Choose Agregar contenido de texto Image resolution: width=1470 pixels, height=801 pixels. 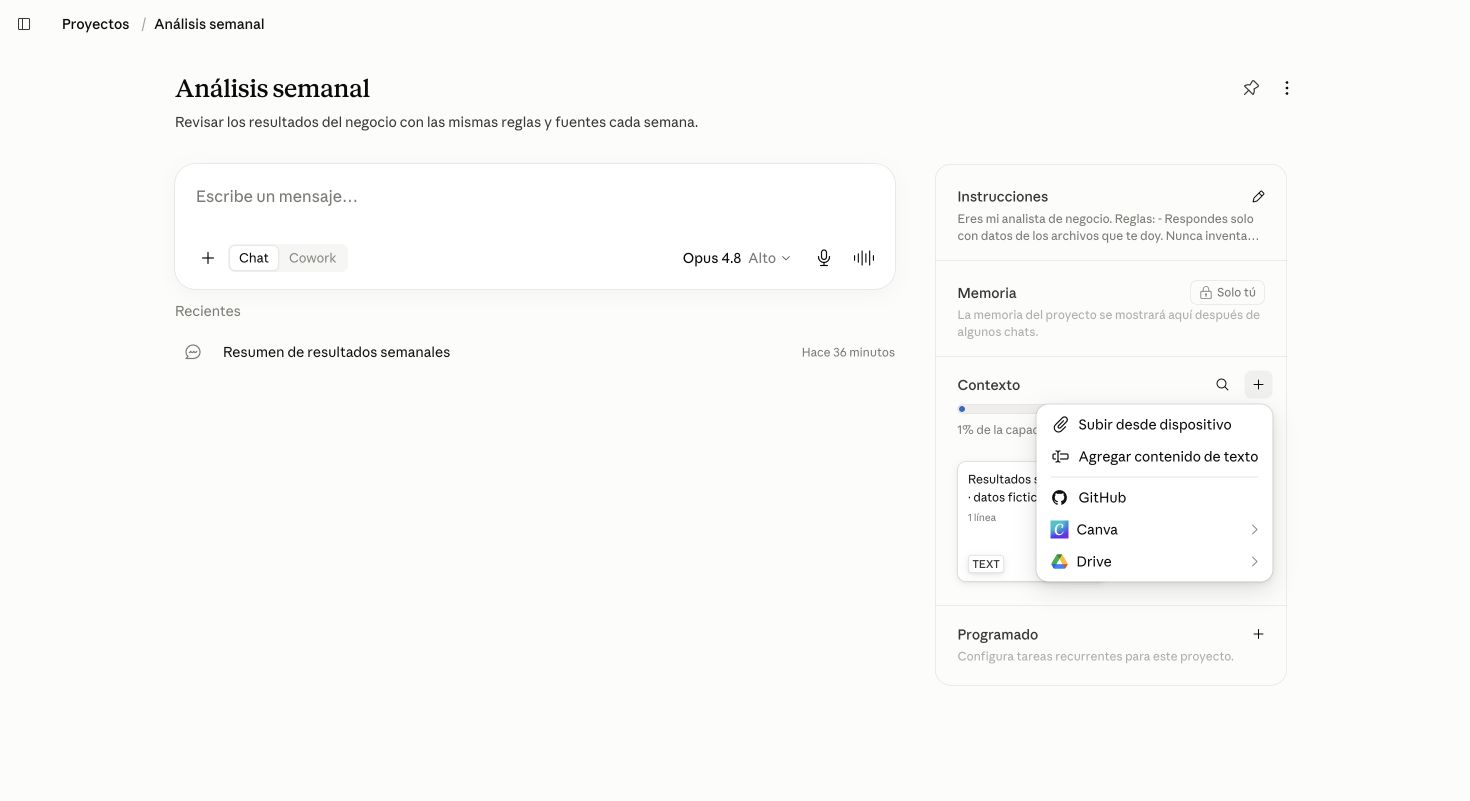[1154, 457]
